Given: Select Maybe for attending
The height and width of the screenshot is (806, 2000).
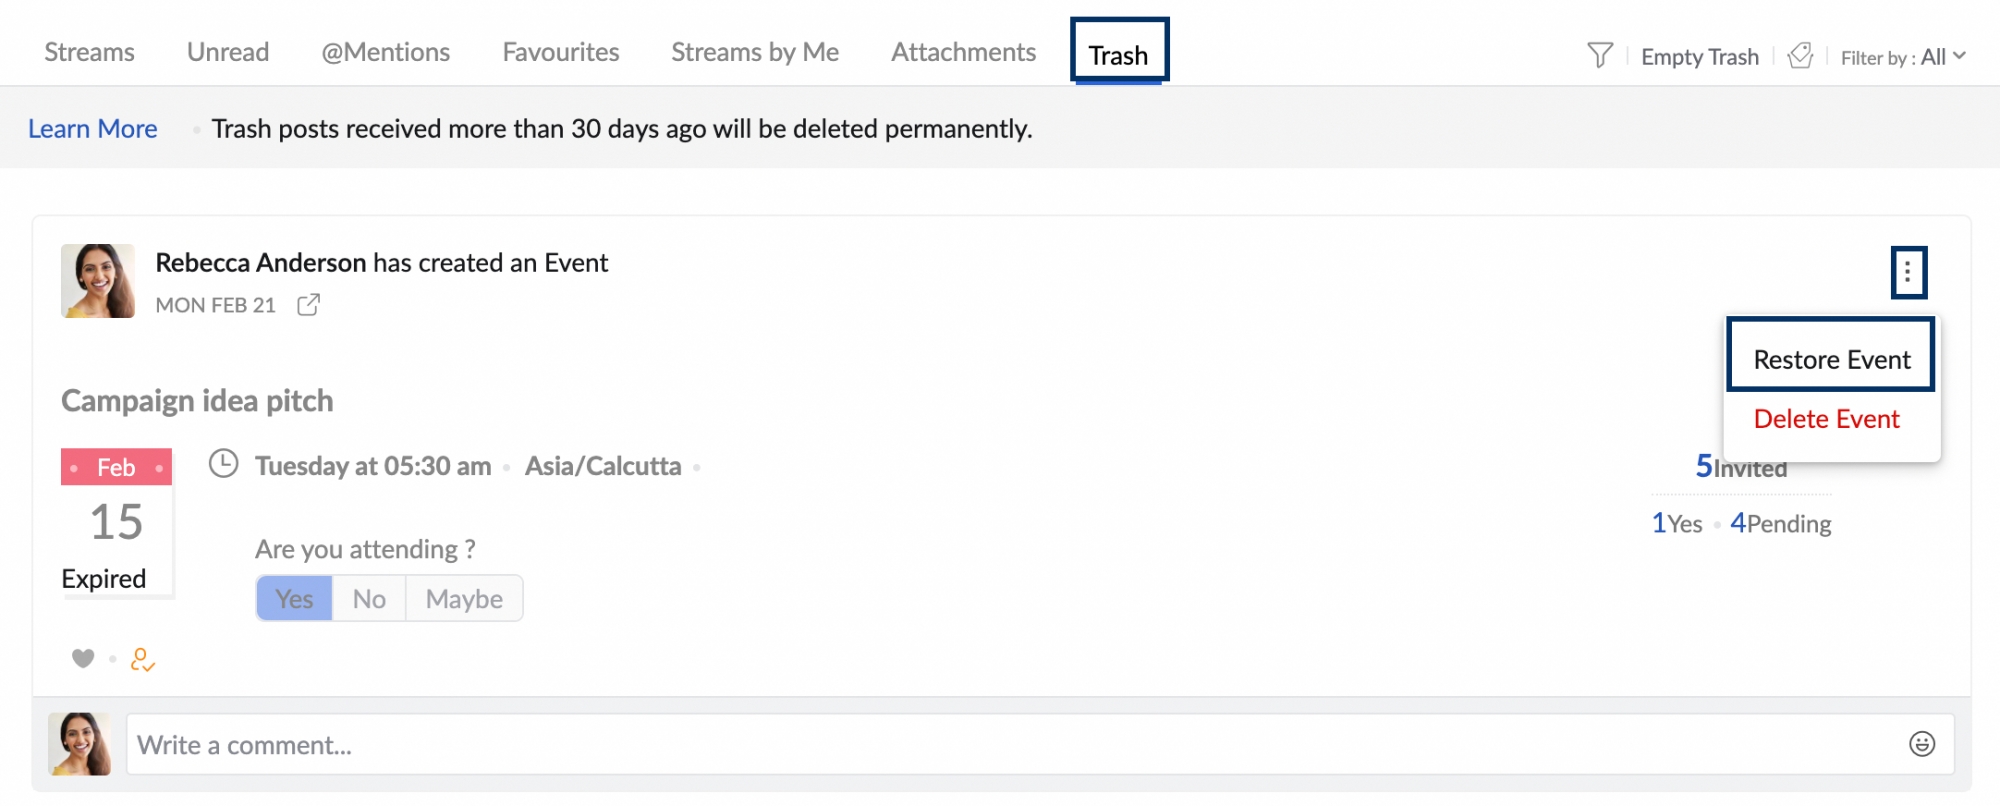Looking at the screenshot, I should click(464, 598).
